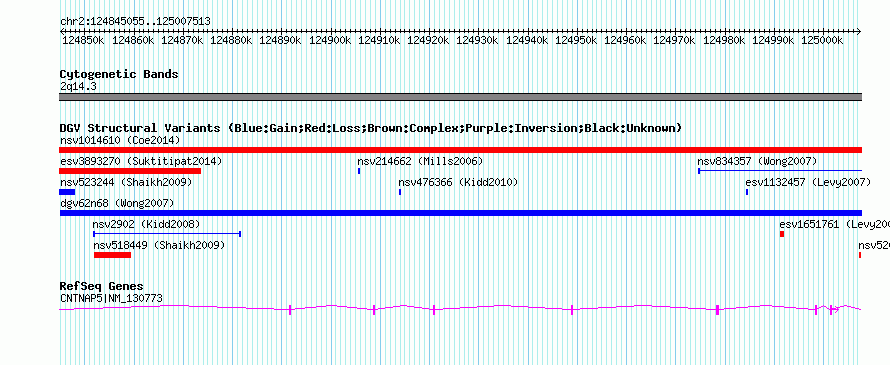Click the gray 2q14.3 cytogenetic band bar
Image resolution: width=890 pixels, height=365 pixels.
(x=460, y=97)
